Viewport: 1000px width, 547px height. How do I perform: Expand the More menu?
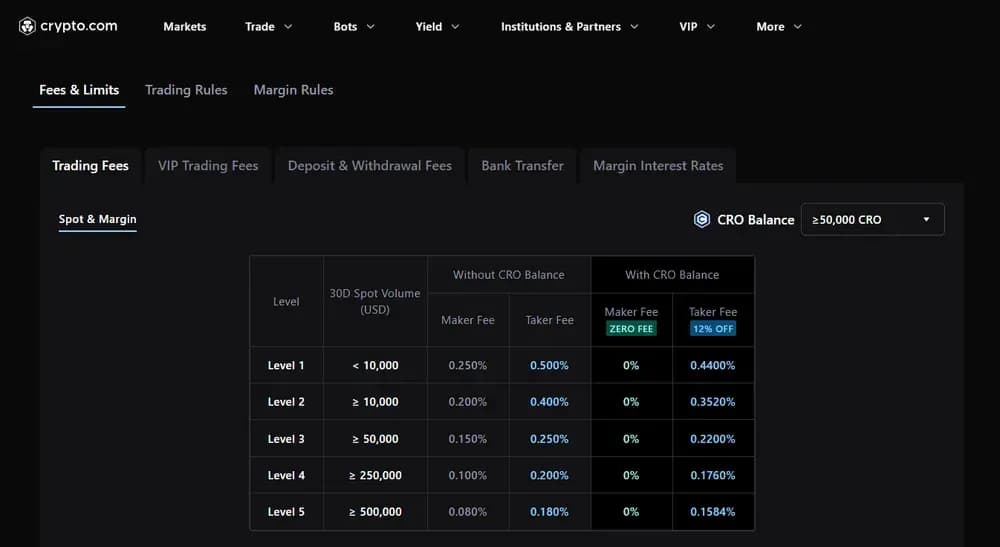point(779,27)
